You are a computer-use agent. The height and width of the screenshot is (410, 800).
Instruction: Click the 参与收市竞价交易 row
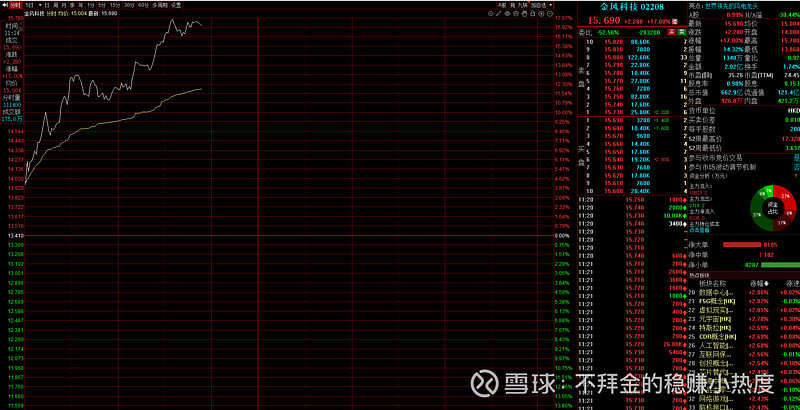pyautogui.click(x=744, y=158)
